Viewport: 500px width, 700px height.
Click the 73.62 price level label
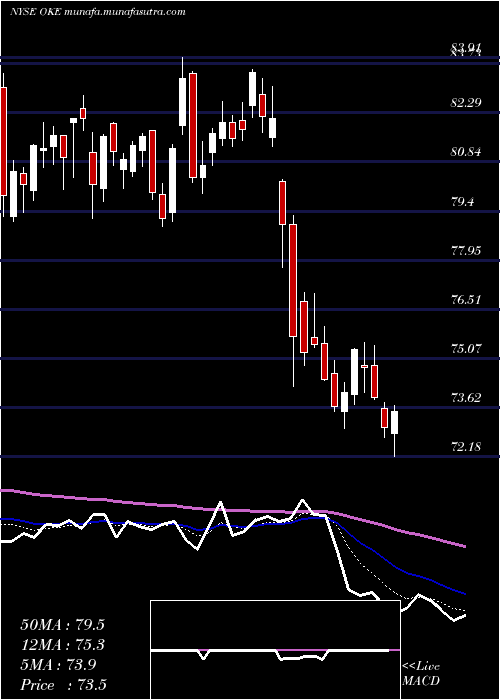point(466,397)
